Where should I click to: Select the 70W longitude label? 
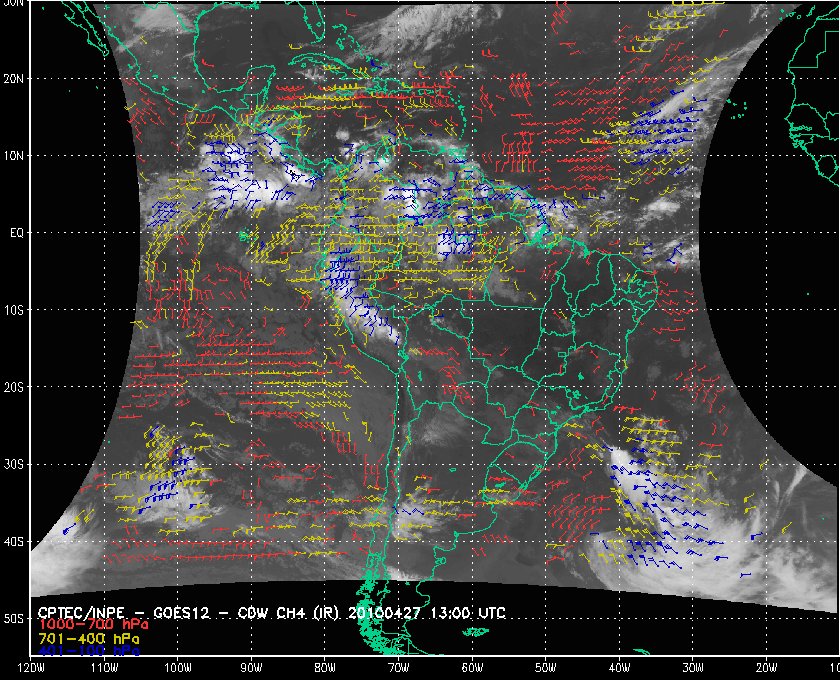point(399,668)
